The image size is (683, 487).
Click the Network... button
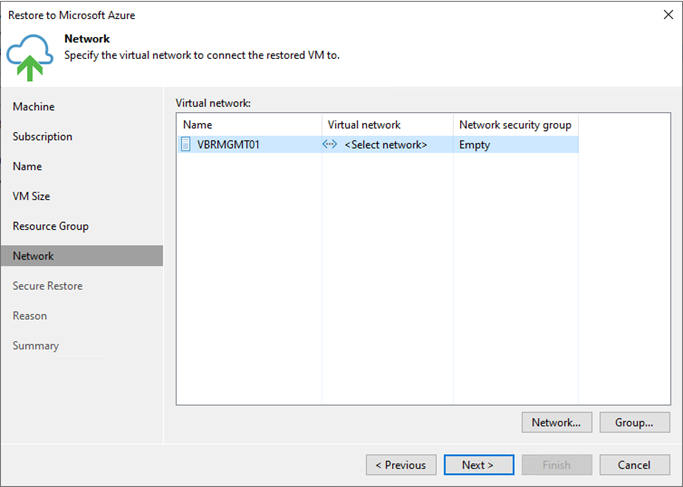tap(557, 423)
